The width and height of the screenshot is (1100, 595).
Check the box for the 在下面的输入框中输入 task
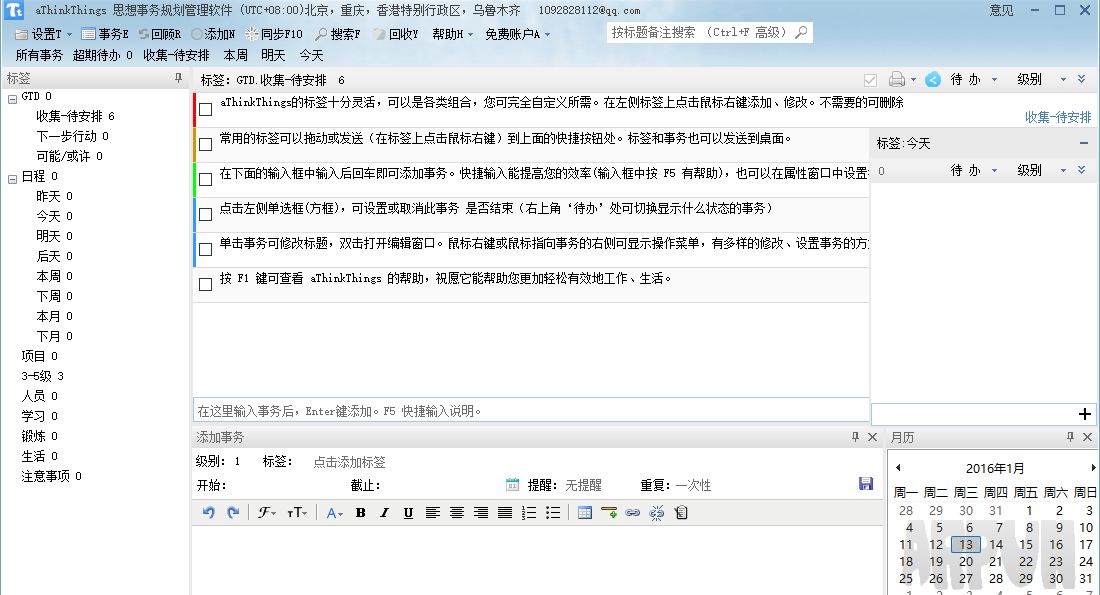click(x=206, y=180)
